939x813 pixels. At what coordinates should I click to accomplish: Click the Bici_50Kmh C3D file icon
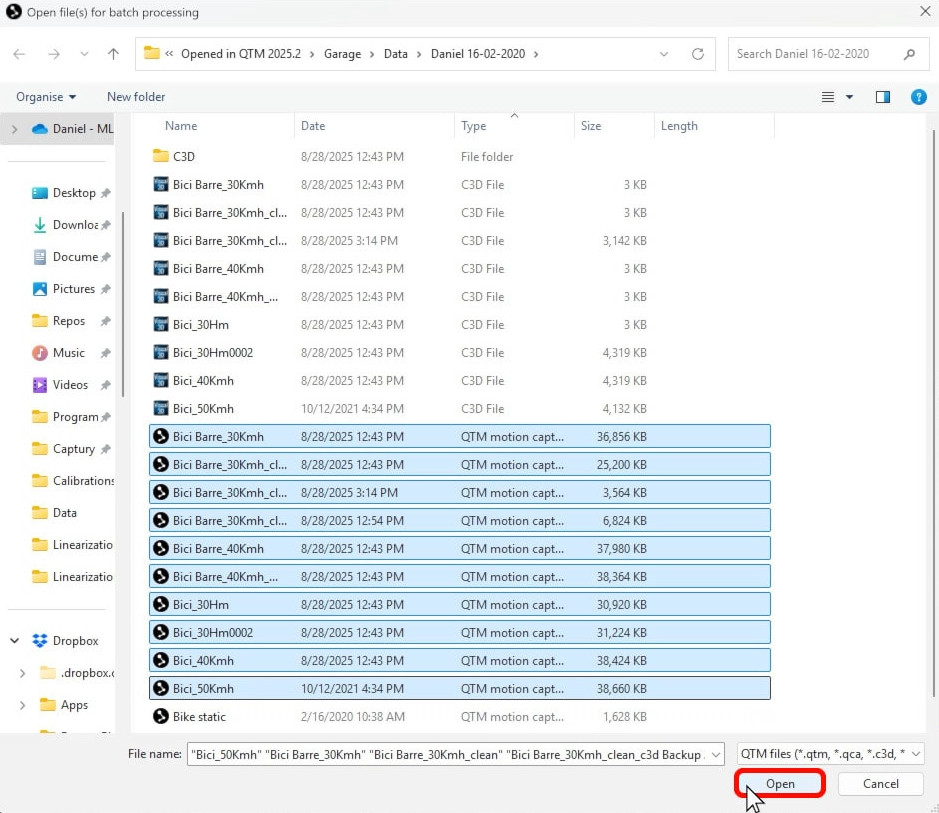pyautogui.click(x=160, y=408)
